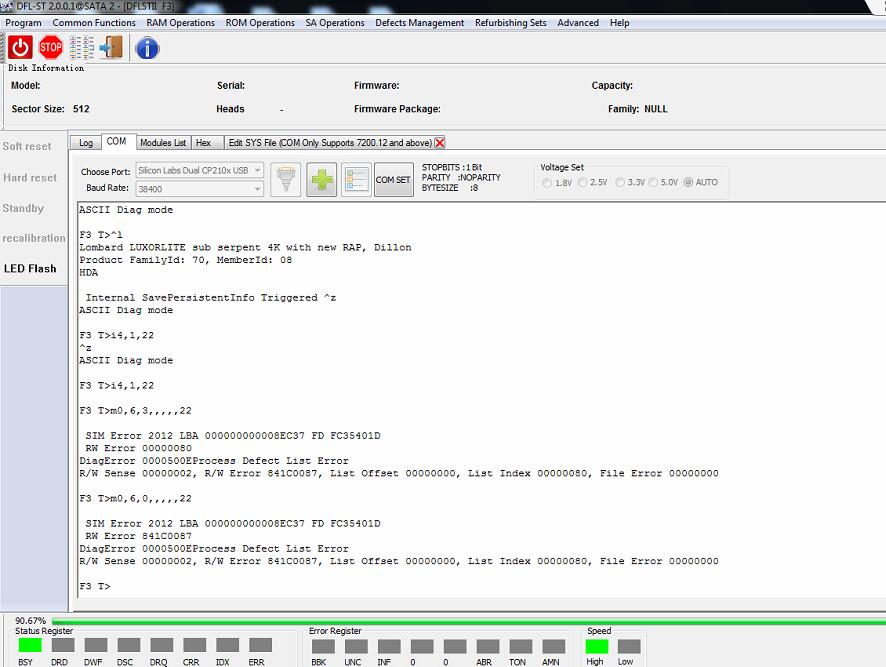Click the DRQ status indicator
Viewport: 886px width, 667px height.
[162, 645]
